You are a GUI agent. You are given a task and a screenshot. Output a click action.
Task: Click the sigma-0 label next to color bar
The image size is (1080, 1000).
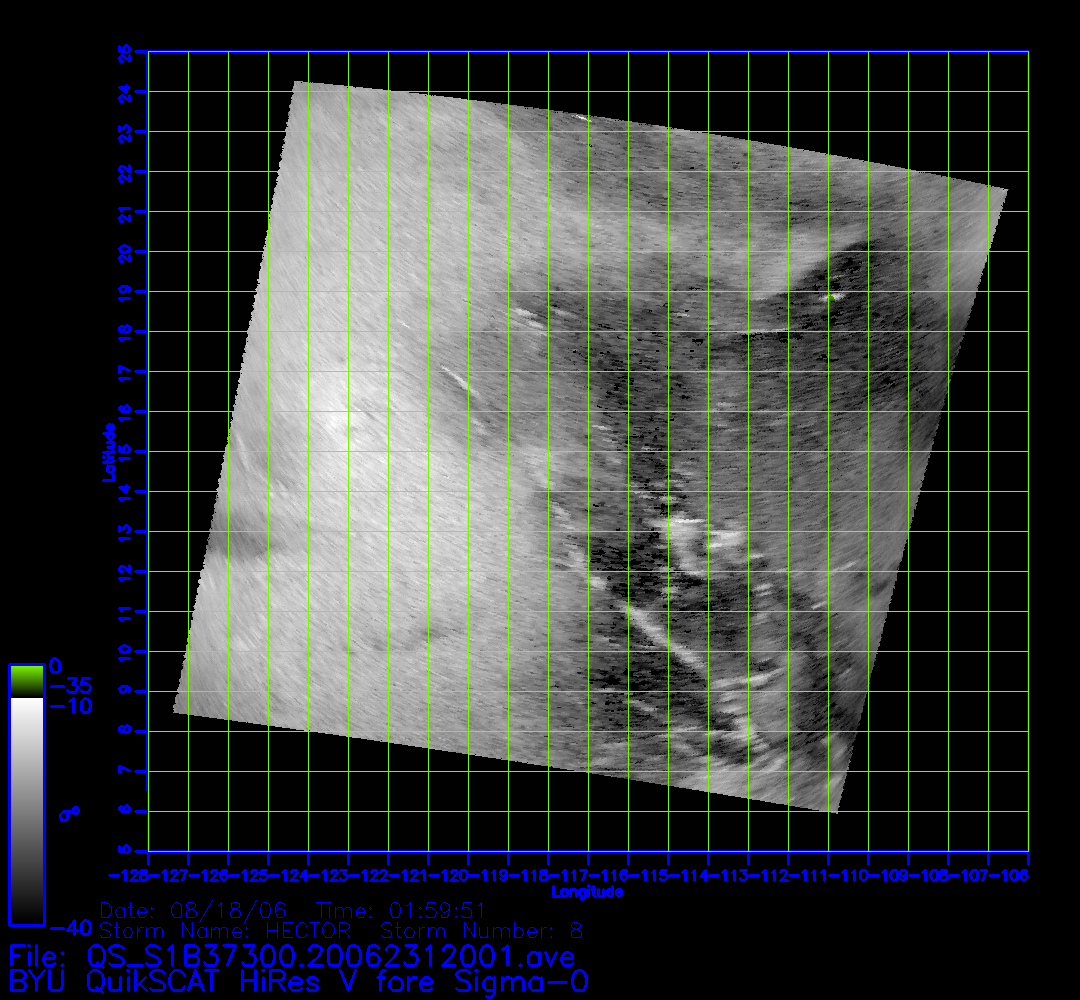pos(69,814)
